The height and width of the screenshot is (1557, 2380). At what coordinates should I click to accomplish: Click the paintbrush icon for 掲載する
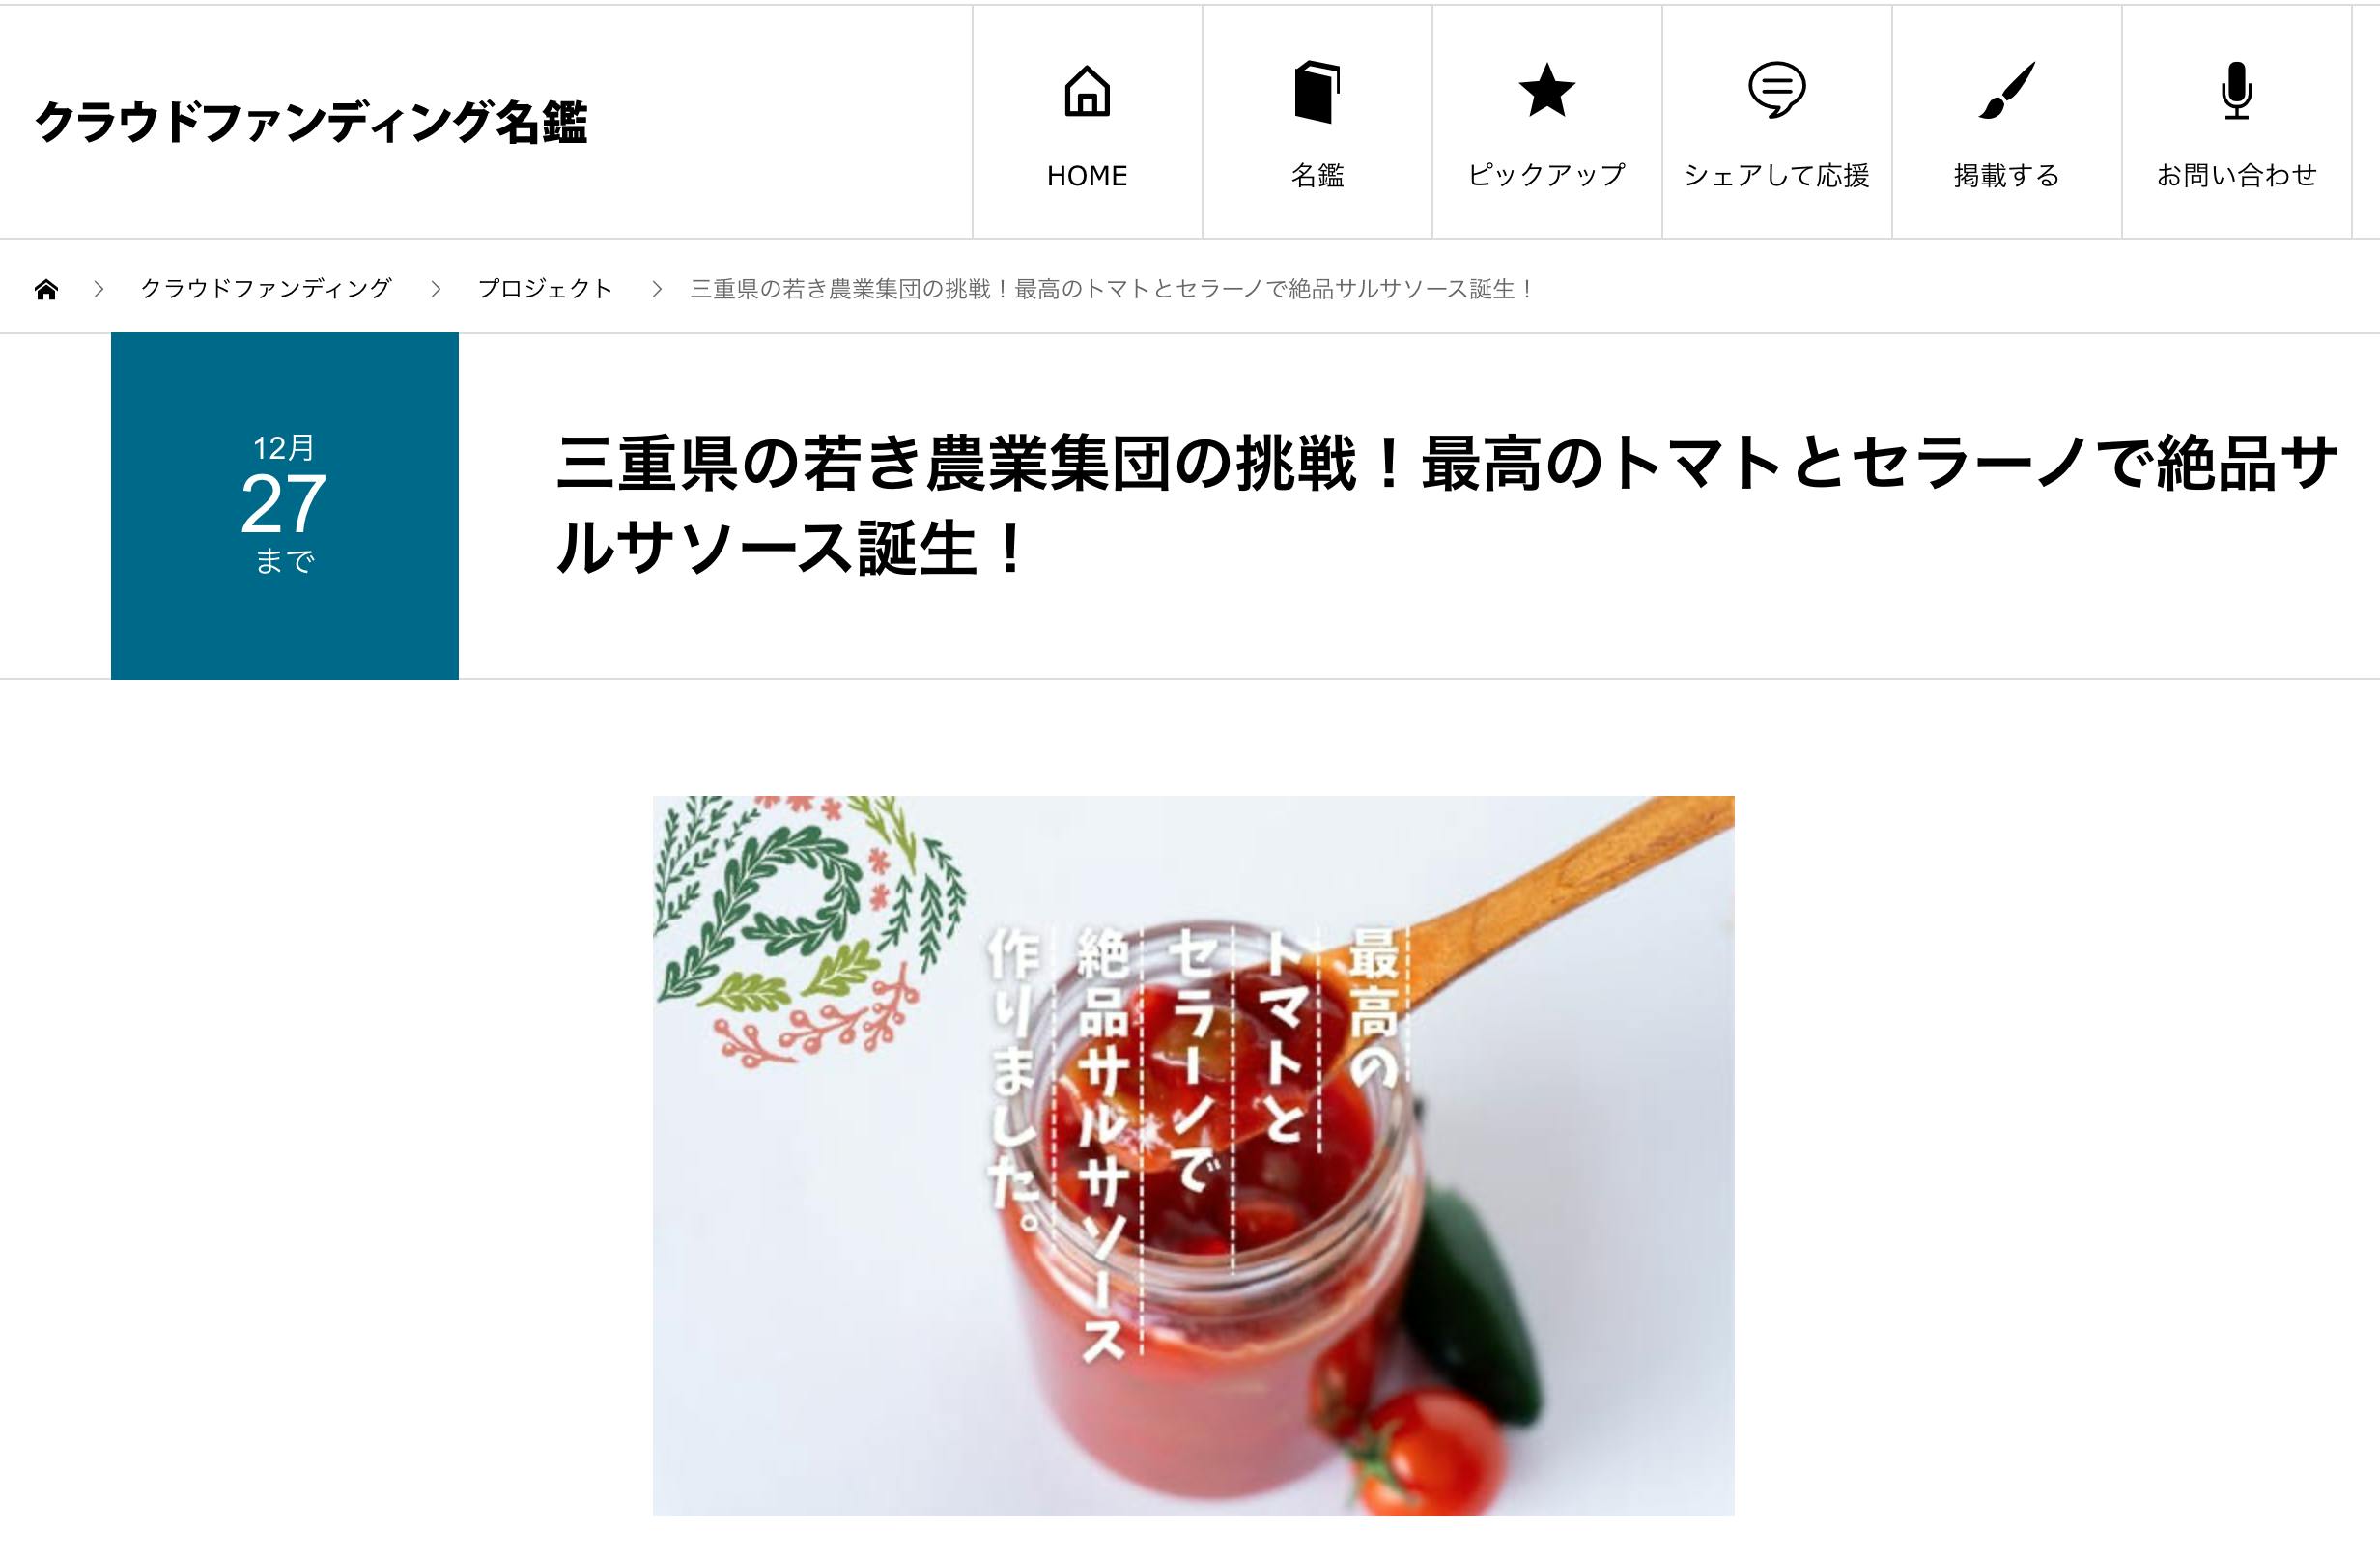click(2006, 91)
